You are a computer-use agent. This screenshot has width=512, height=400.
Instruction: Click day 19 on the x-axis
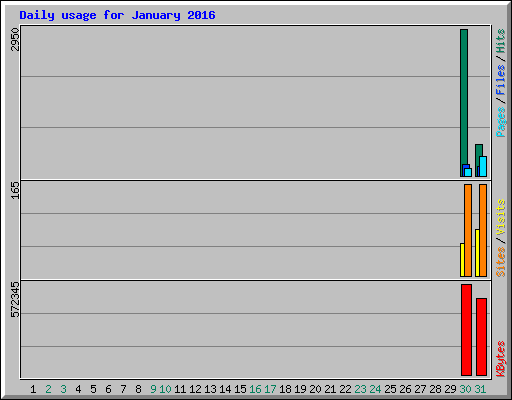tap(300, 389)
